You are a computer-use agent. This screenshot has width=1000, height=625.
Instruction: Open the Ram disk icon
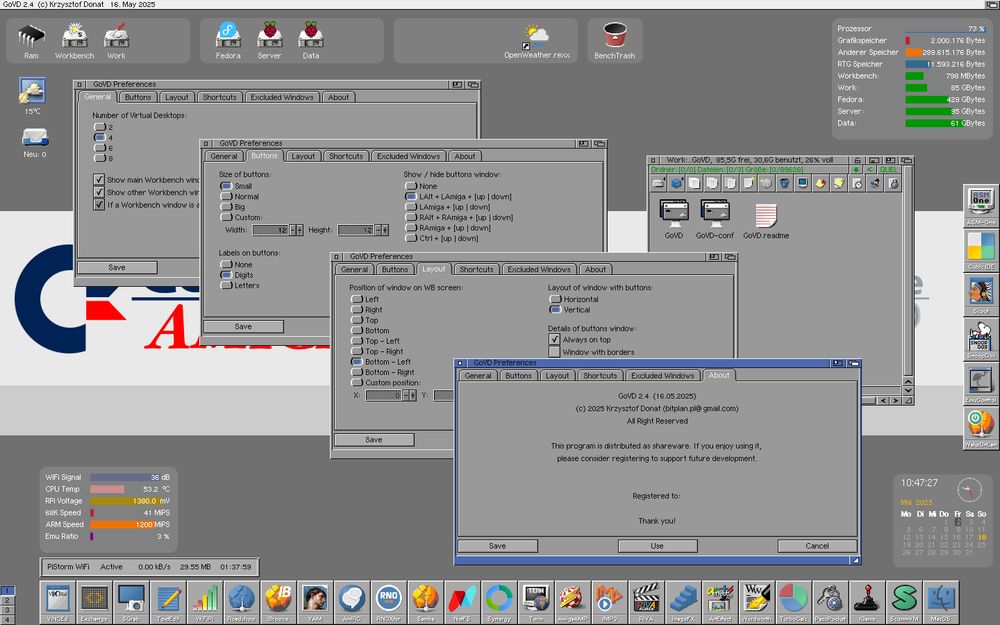click(x=31, y=36)
